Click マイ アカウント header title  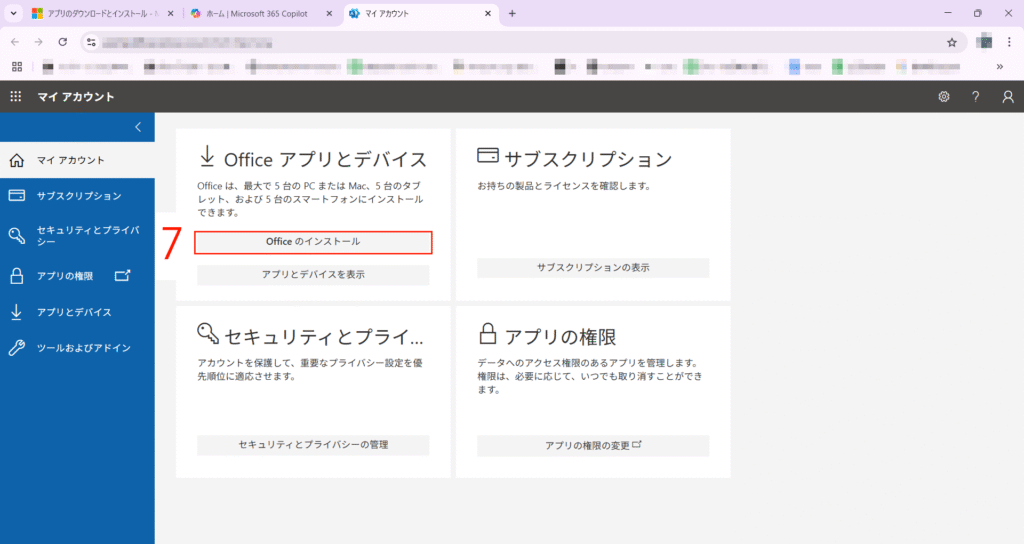coord(76,97)
